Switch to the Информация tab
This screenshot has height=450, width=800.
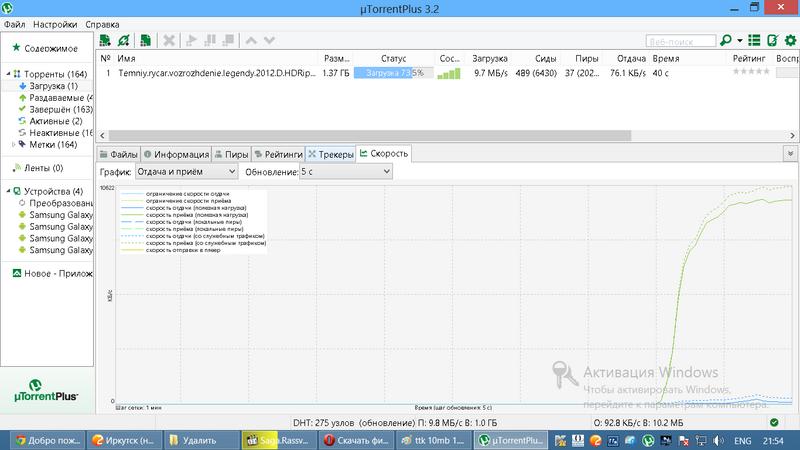pos(176,154)
